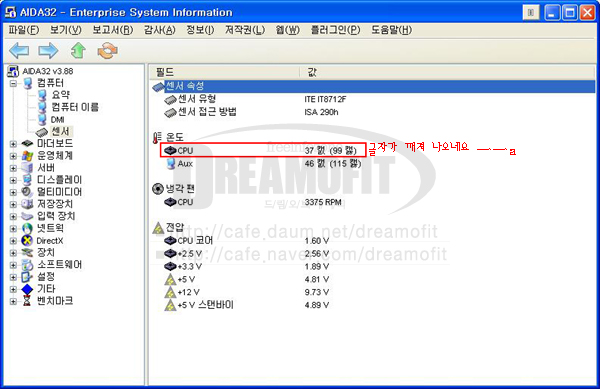Click the 온도 thermometer icon
This screenshot has width=600, height=389.
pos(157,138)
